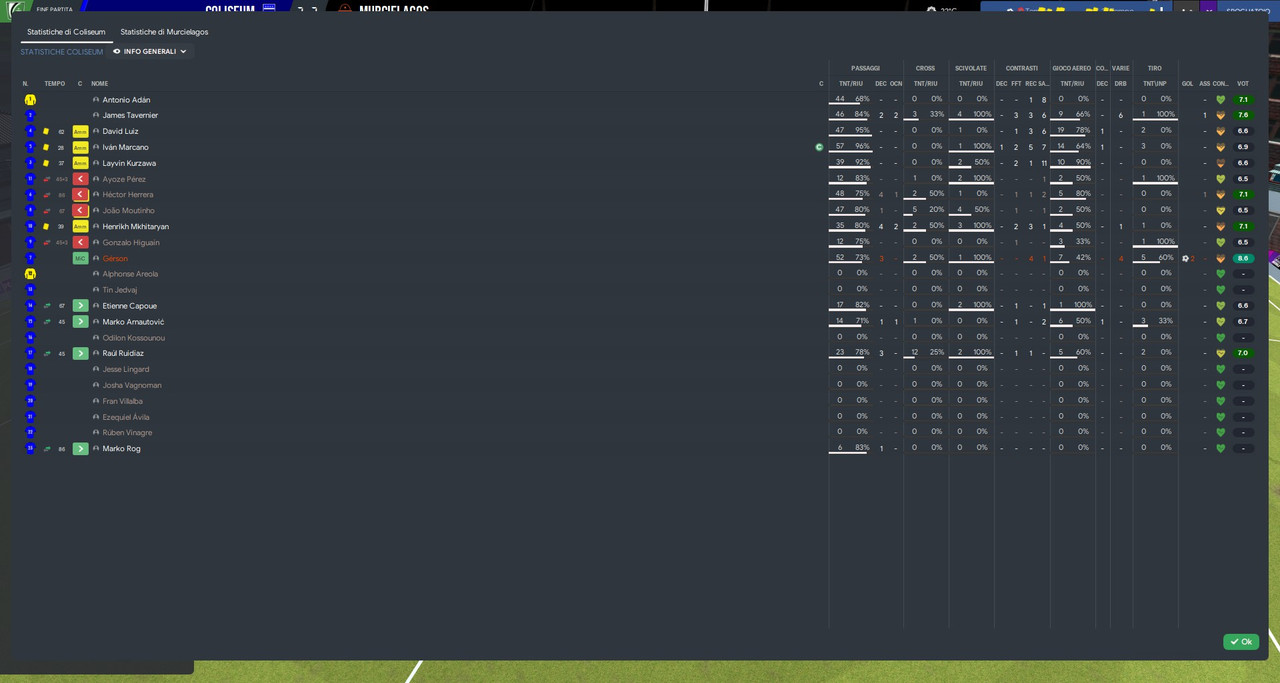Click Alphonse Areola's goalkeeper shirt icon
1280x683 pixels.
tap(30, 274)
